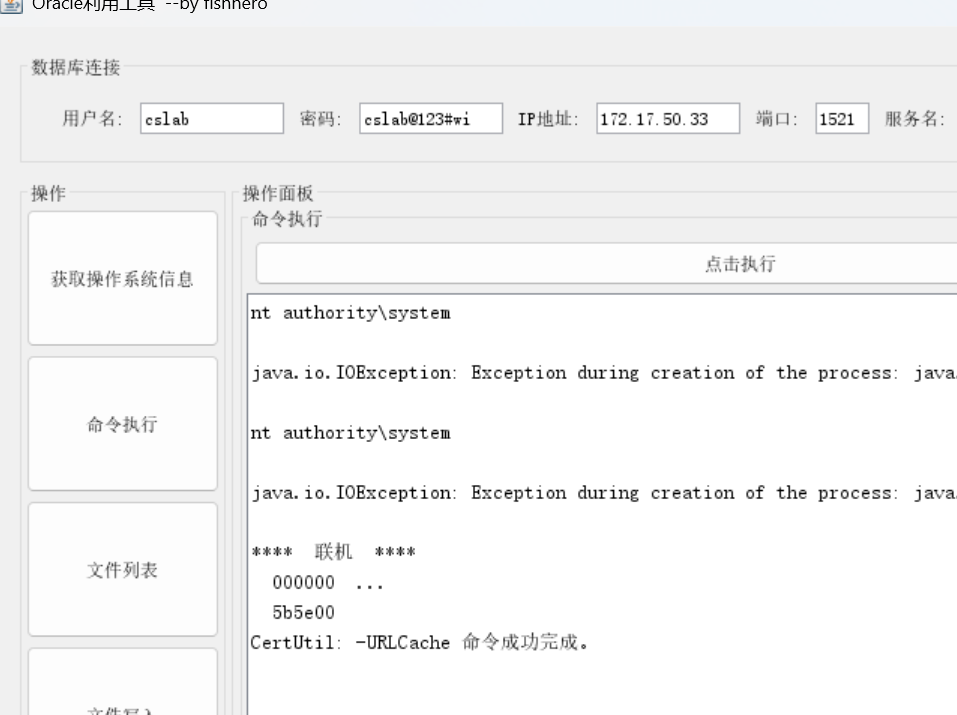Click the 操作面板 group title
Viewport: 957px width, 715px height.
pos(278,194)
